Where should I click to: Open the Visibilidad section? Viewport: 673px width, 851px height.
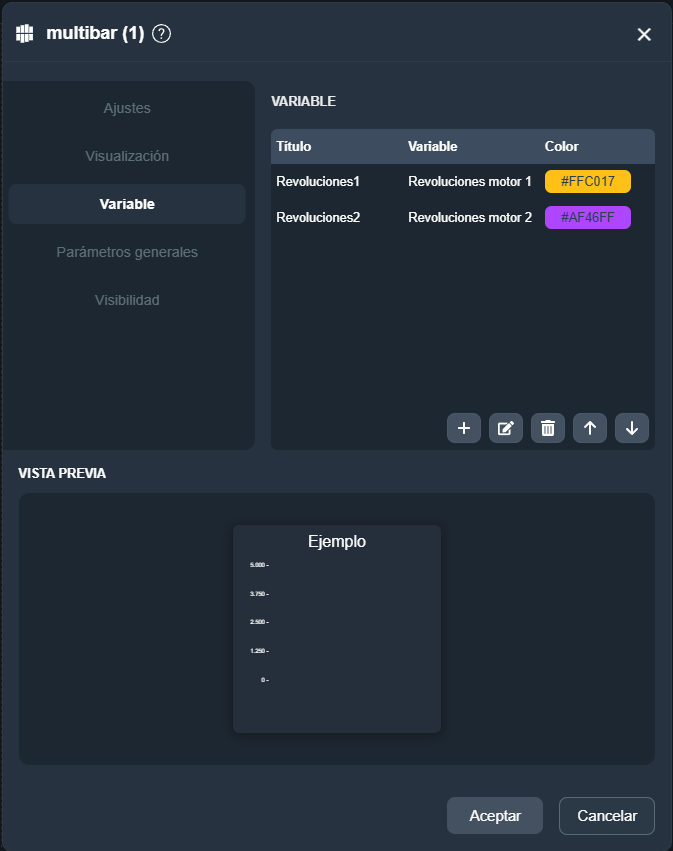[127, 300]
